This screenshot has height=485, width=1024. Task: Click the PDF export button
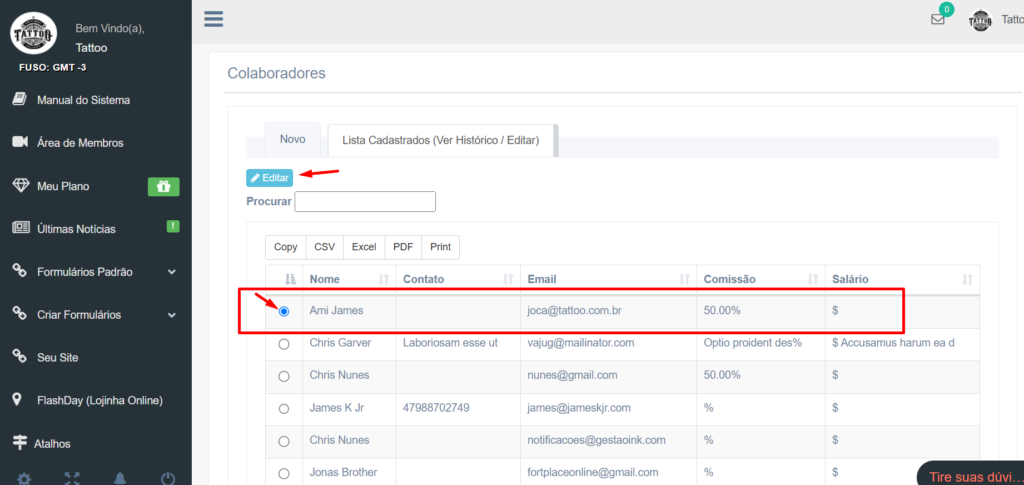404,247
